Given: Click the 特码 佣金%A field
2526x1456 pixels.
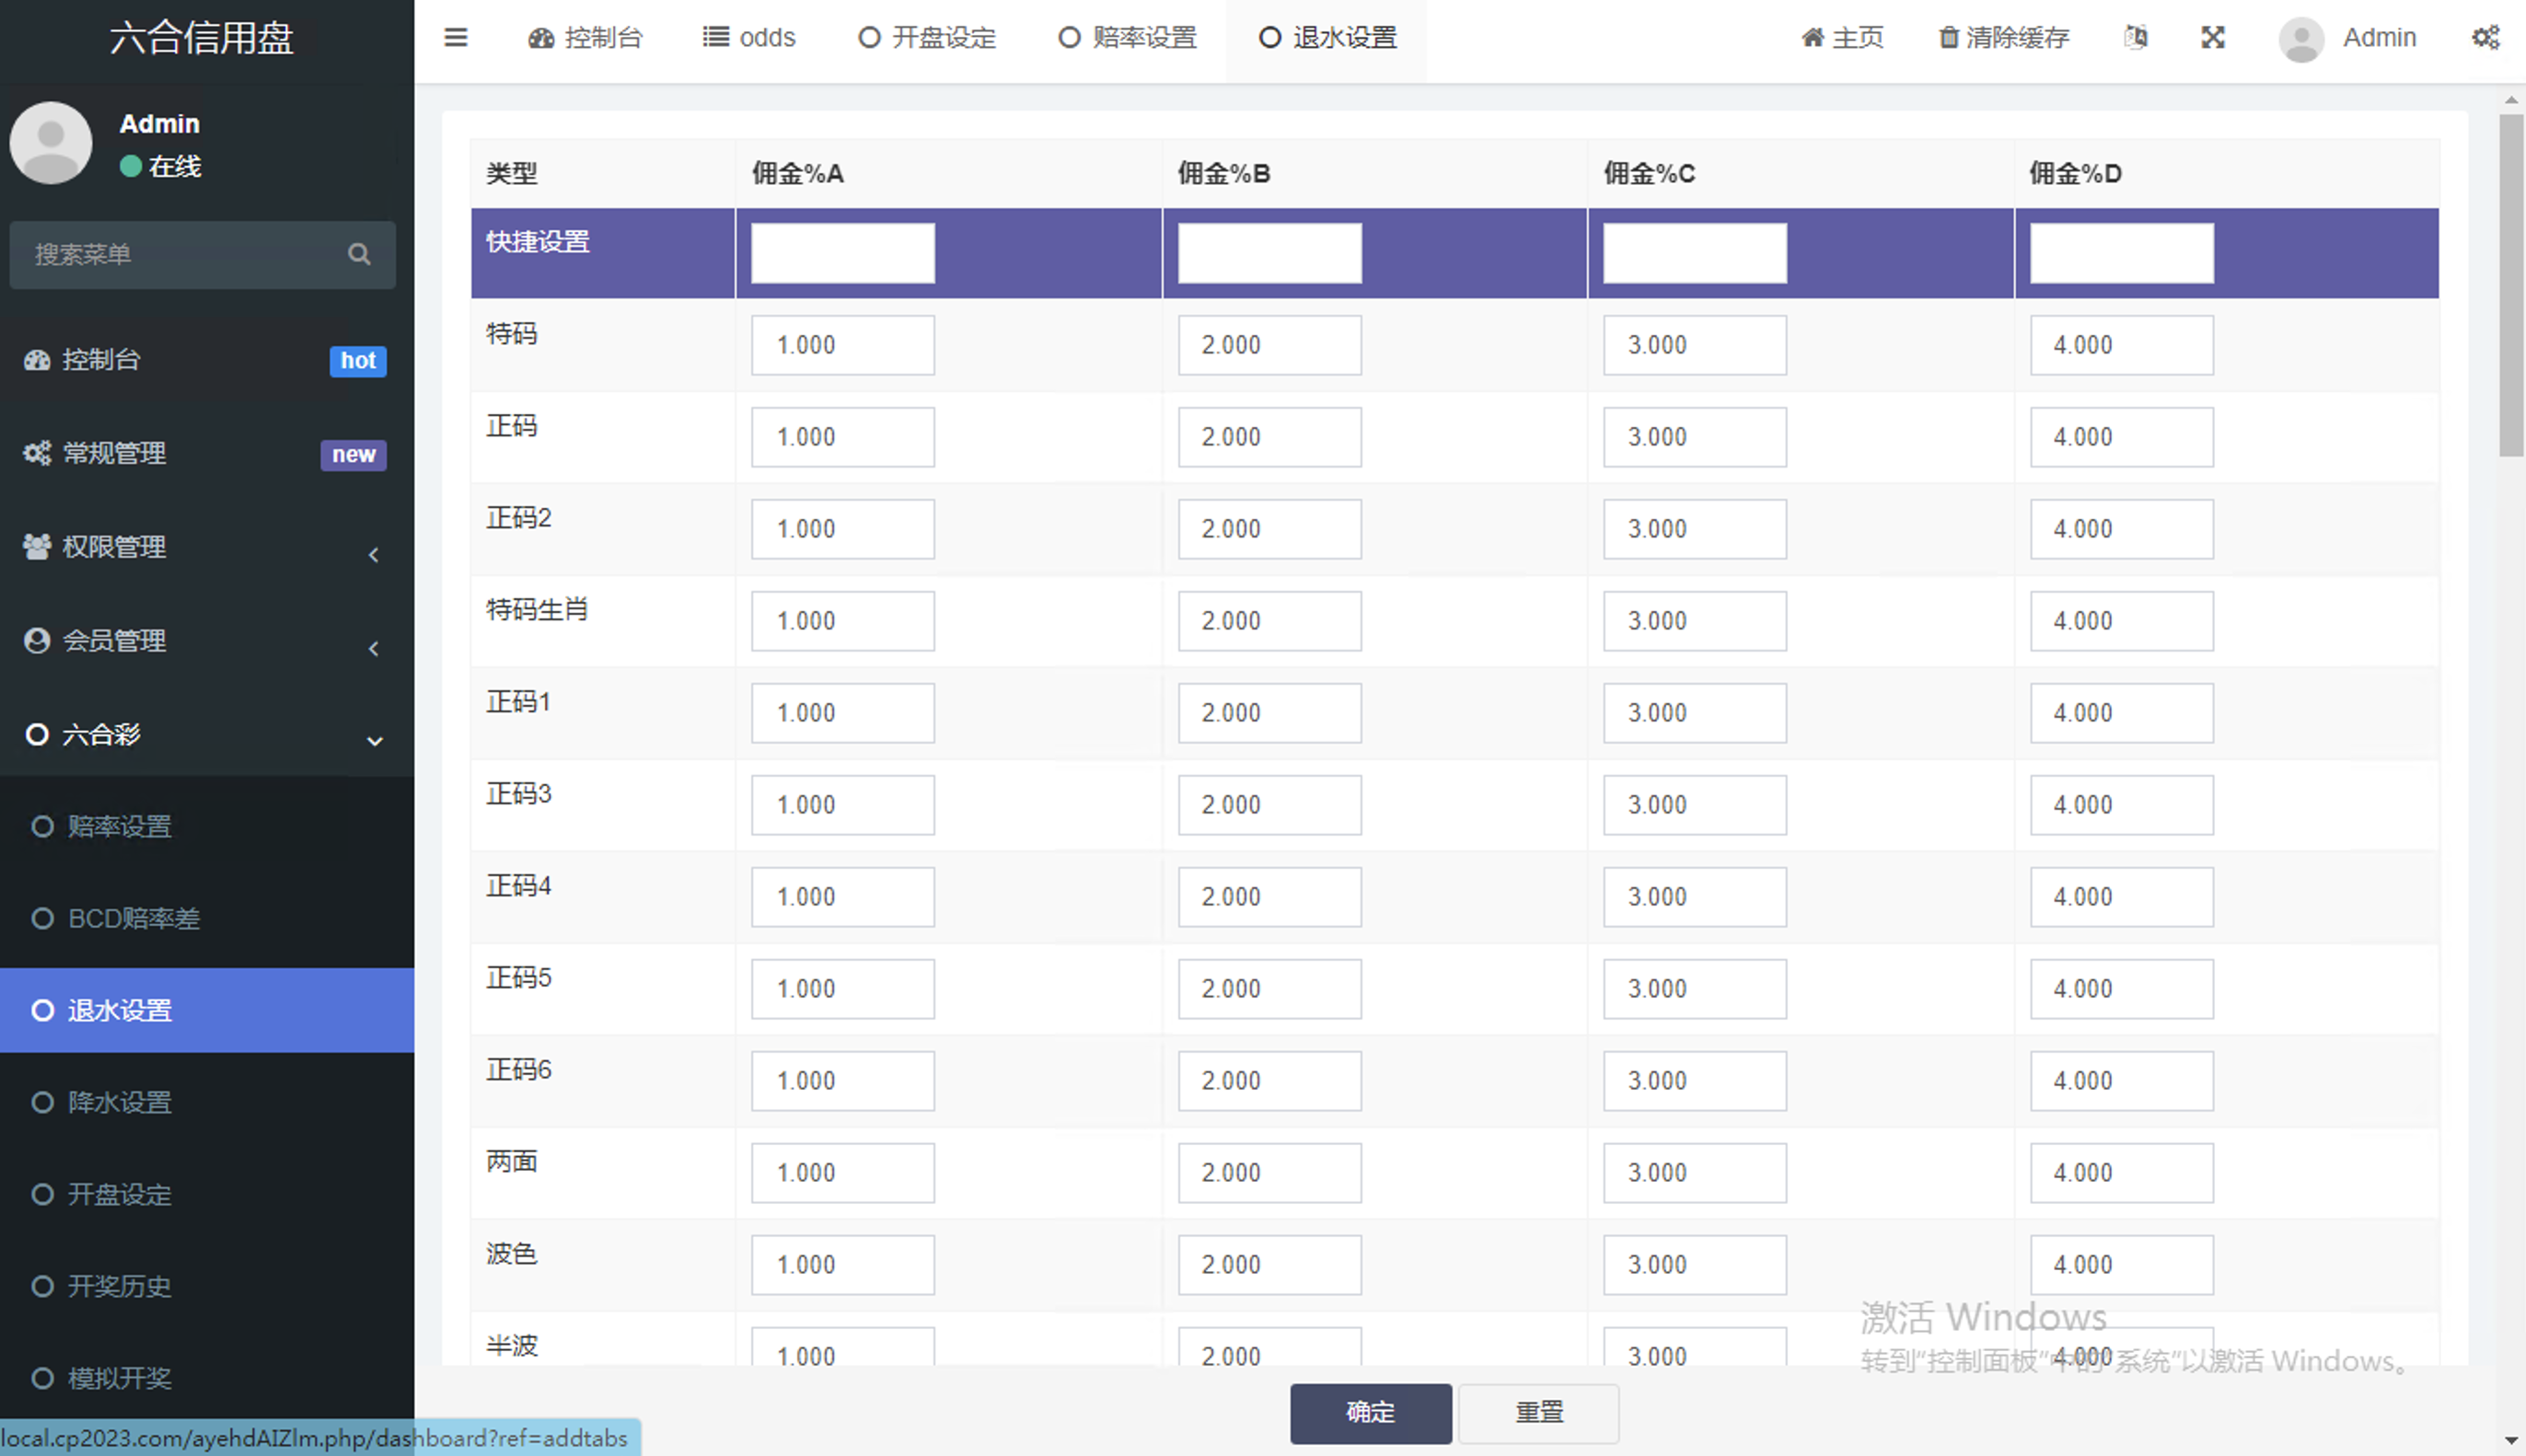Looking at the screenshot, I should click(x=843, y=345).
